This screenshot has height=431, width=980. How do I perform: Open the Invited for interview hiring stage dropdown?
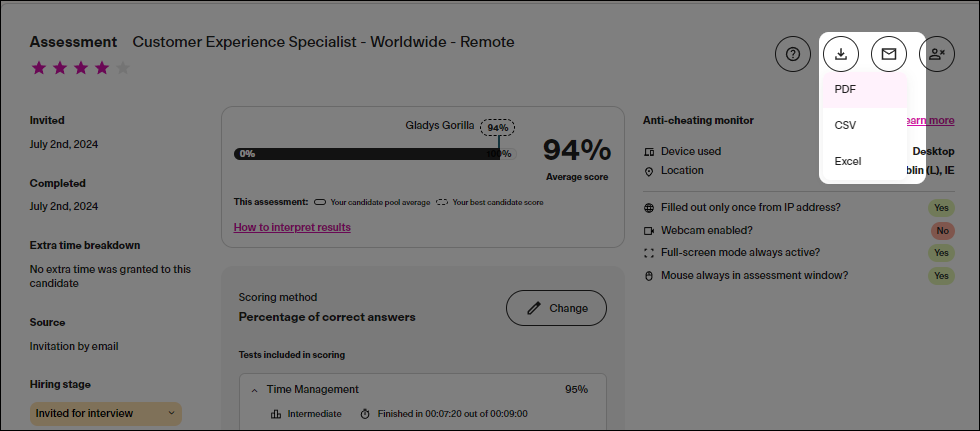(106, 414)
